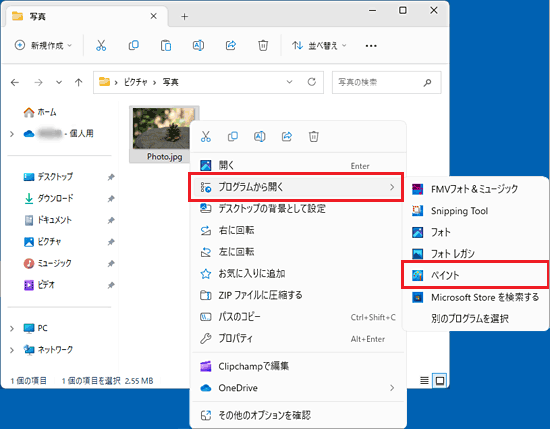
Task: Go up one folder level
Action: pyautogui.click(x=79, y=82)
